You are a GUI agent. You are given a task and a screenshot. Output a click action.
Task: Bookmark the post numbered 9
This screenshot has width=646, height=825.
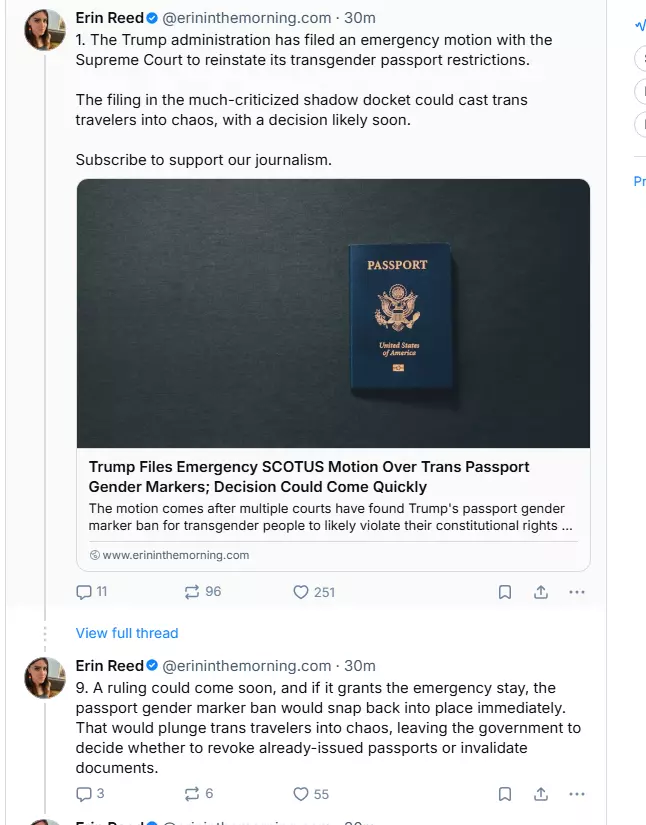pos(505,794)
